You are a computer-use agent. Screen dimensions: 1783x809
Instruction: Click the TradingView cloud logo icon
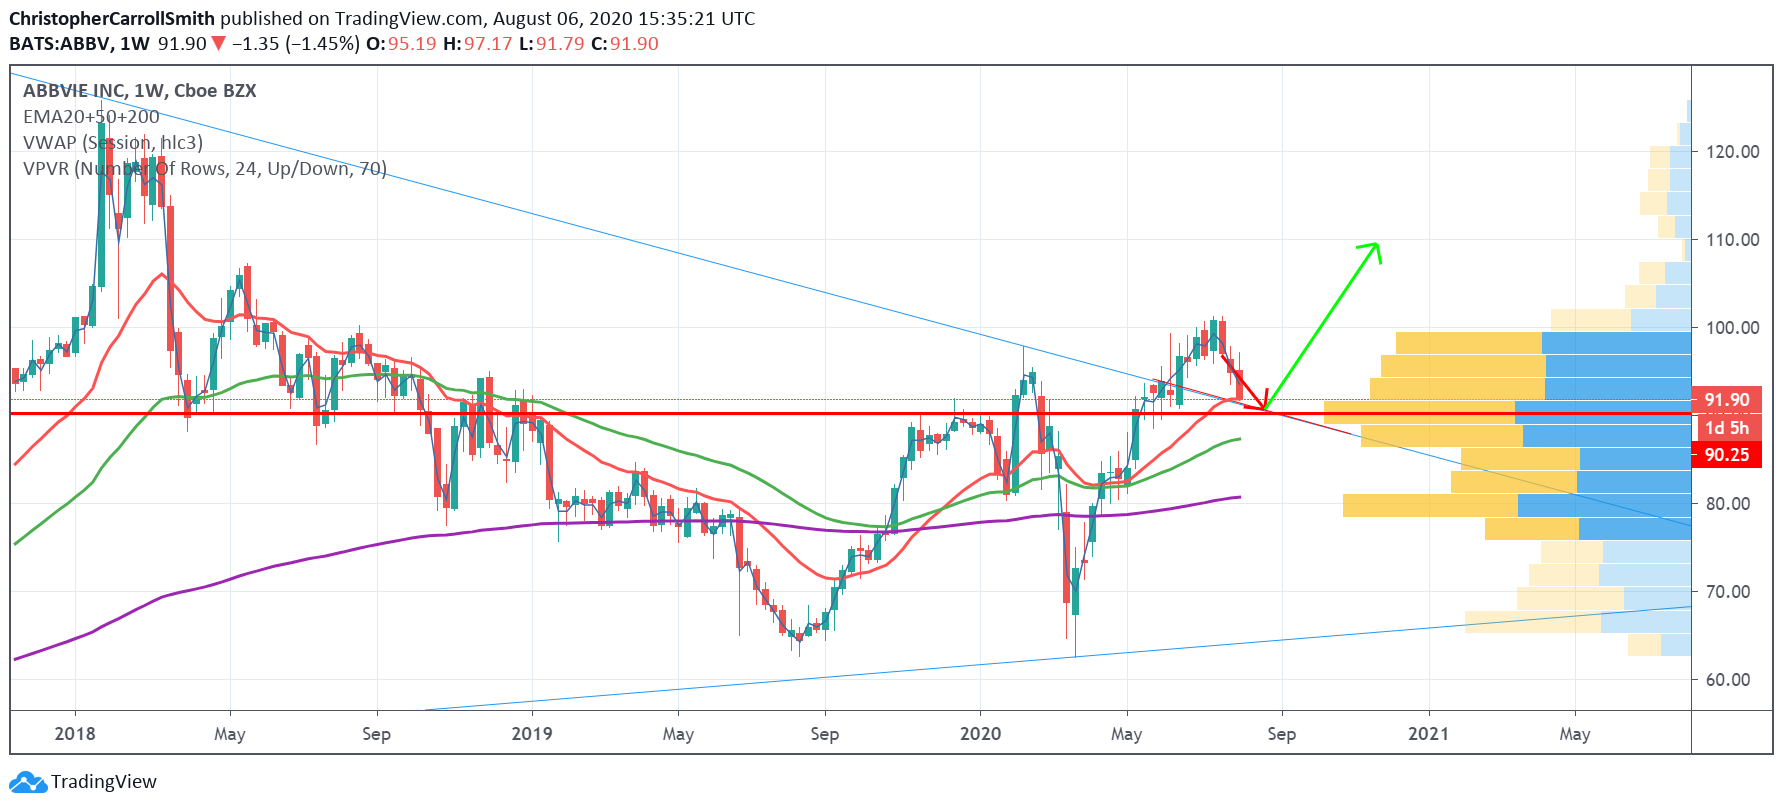click(28, 782)
